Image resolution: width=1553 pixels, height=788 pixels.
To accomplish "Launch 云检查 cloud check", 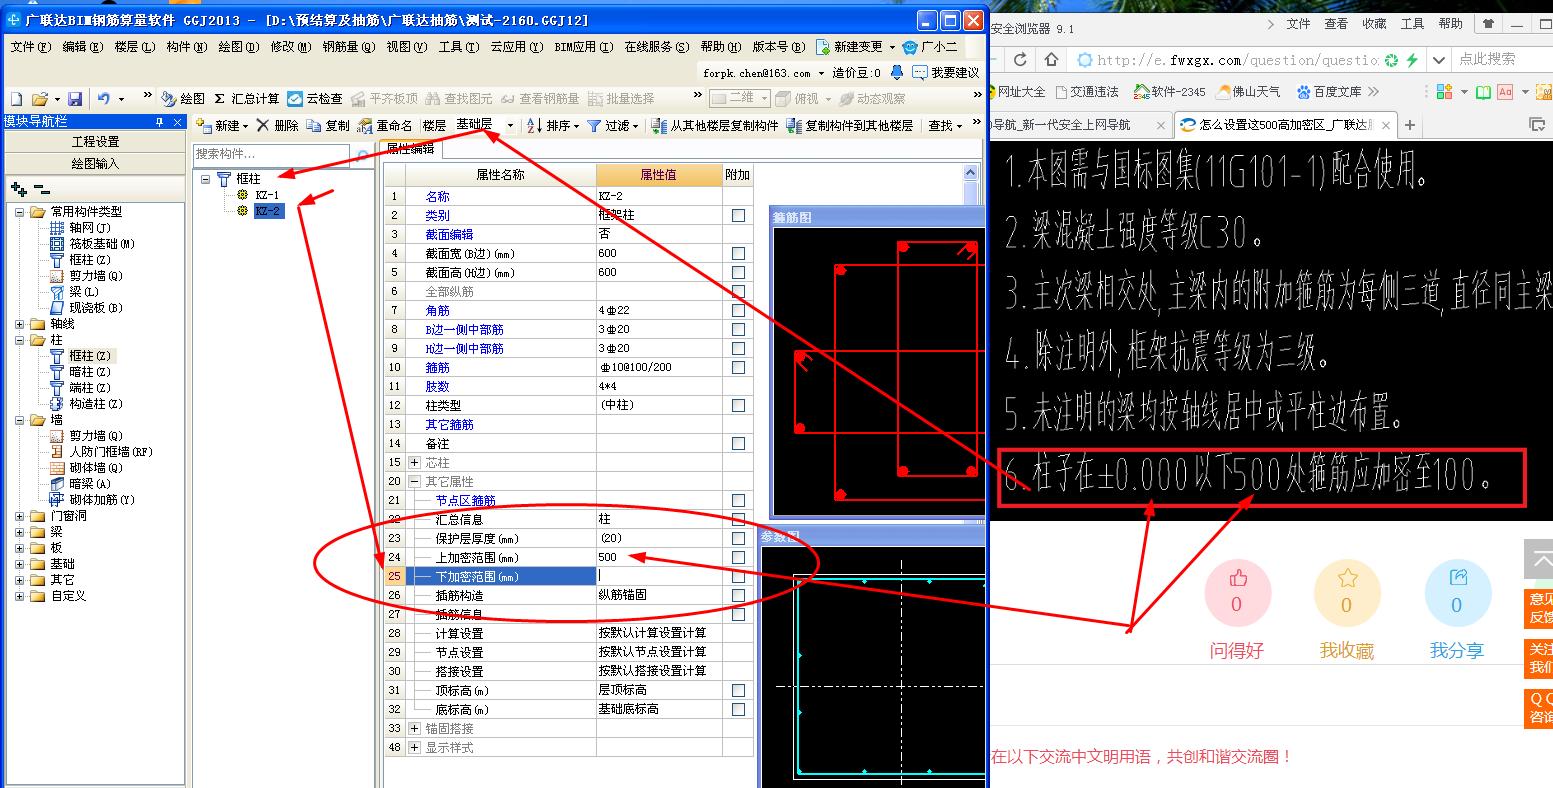I will pos(315,98).
